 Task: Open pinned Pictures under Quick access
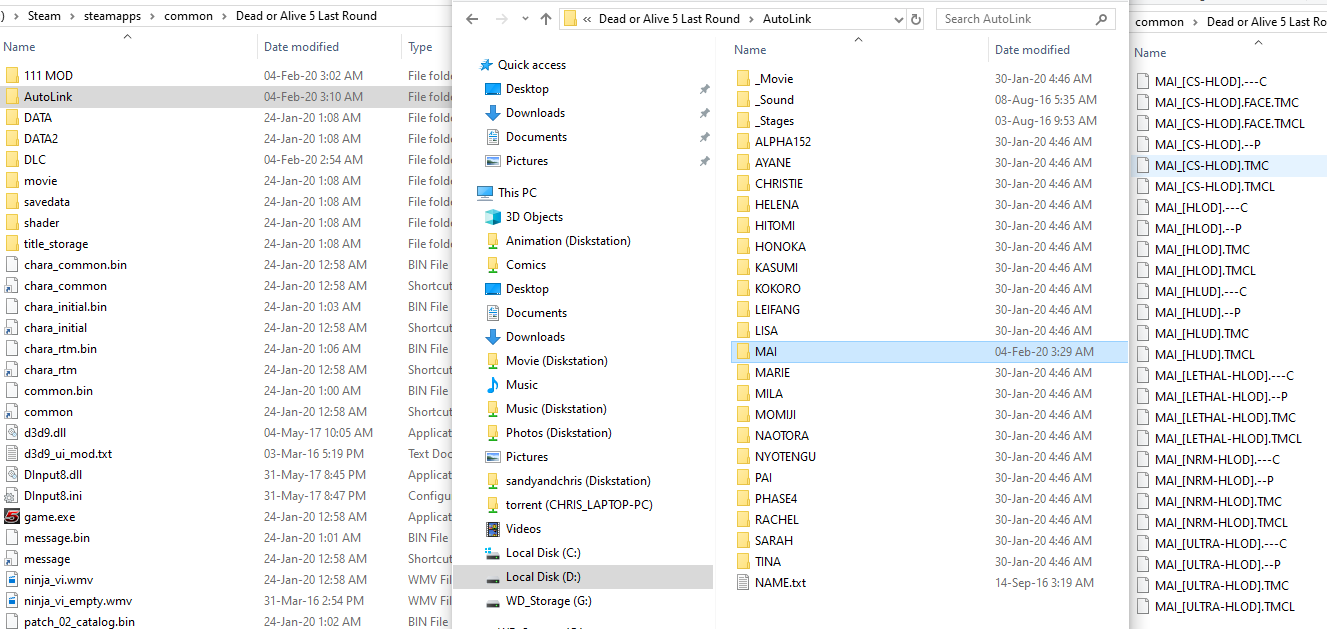click(527, 161)
